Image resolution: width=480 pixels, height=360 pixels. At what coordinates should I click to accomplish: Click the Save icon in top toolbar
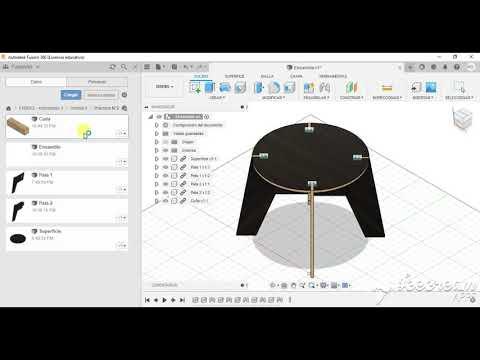174,67
